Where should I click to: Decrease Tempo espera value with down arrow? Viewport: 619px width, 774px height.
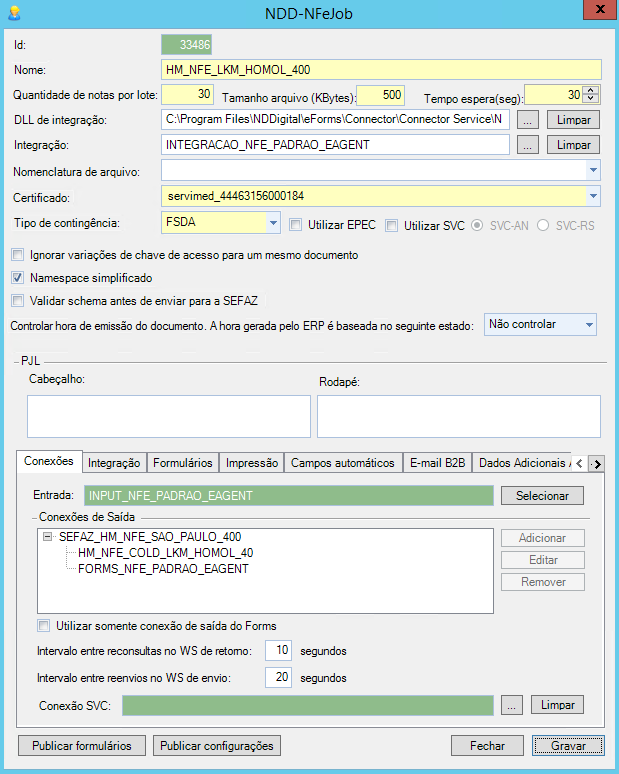591,98
